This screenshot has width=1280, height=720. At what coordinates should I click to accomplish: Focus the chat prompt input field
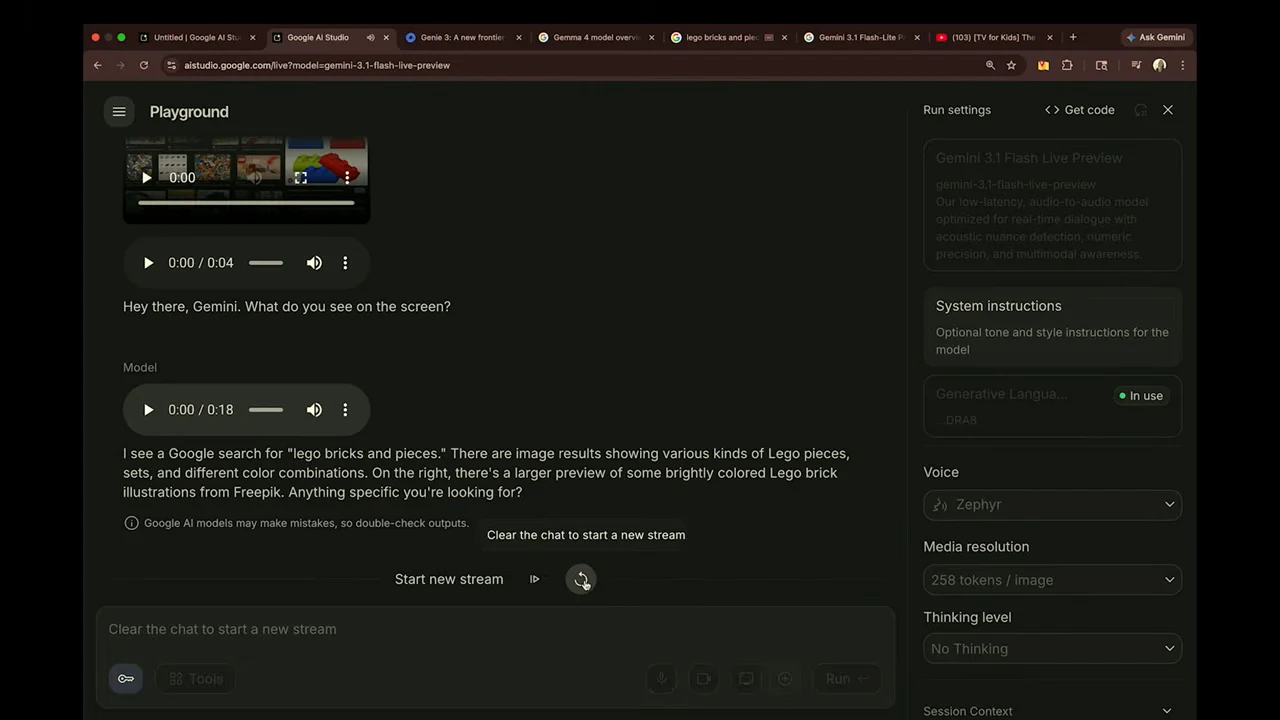click(495, 629)
